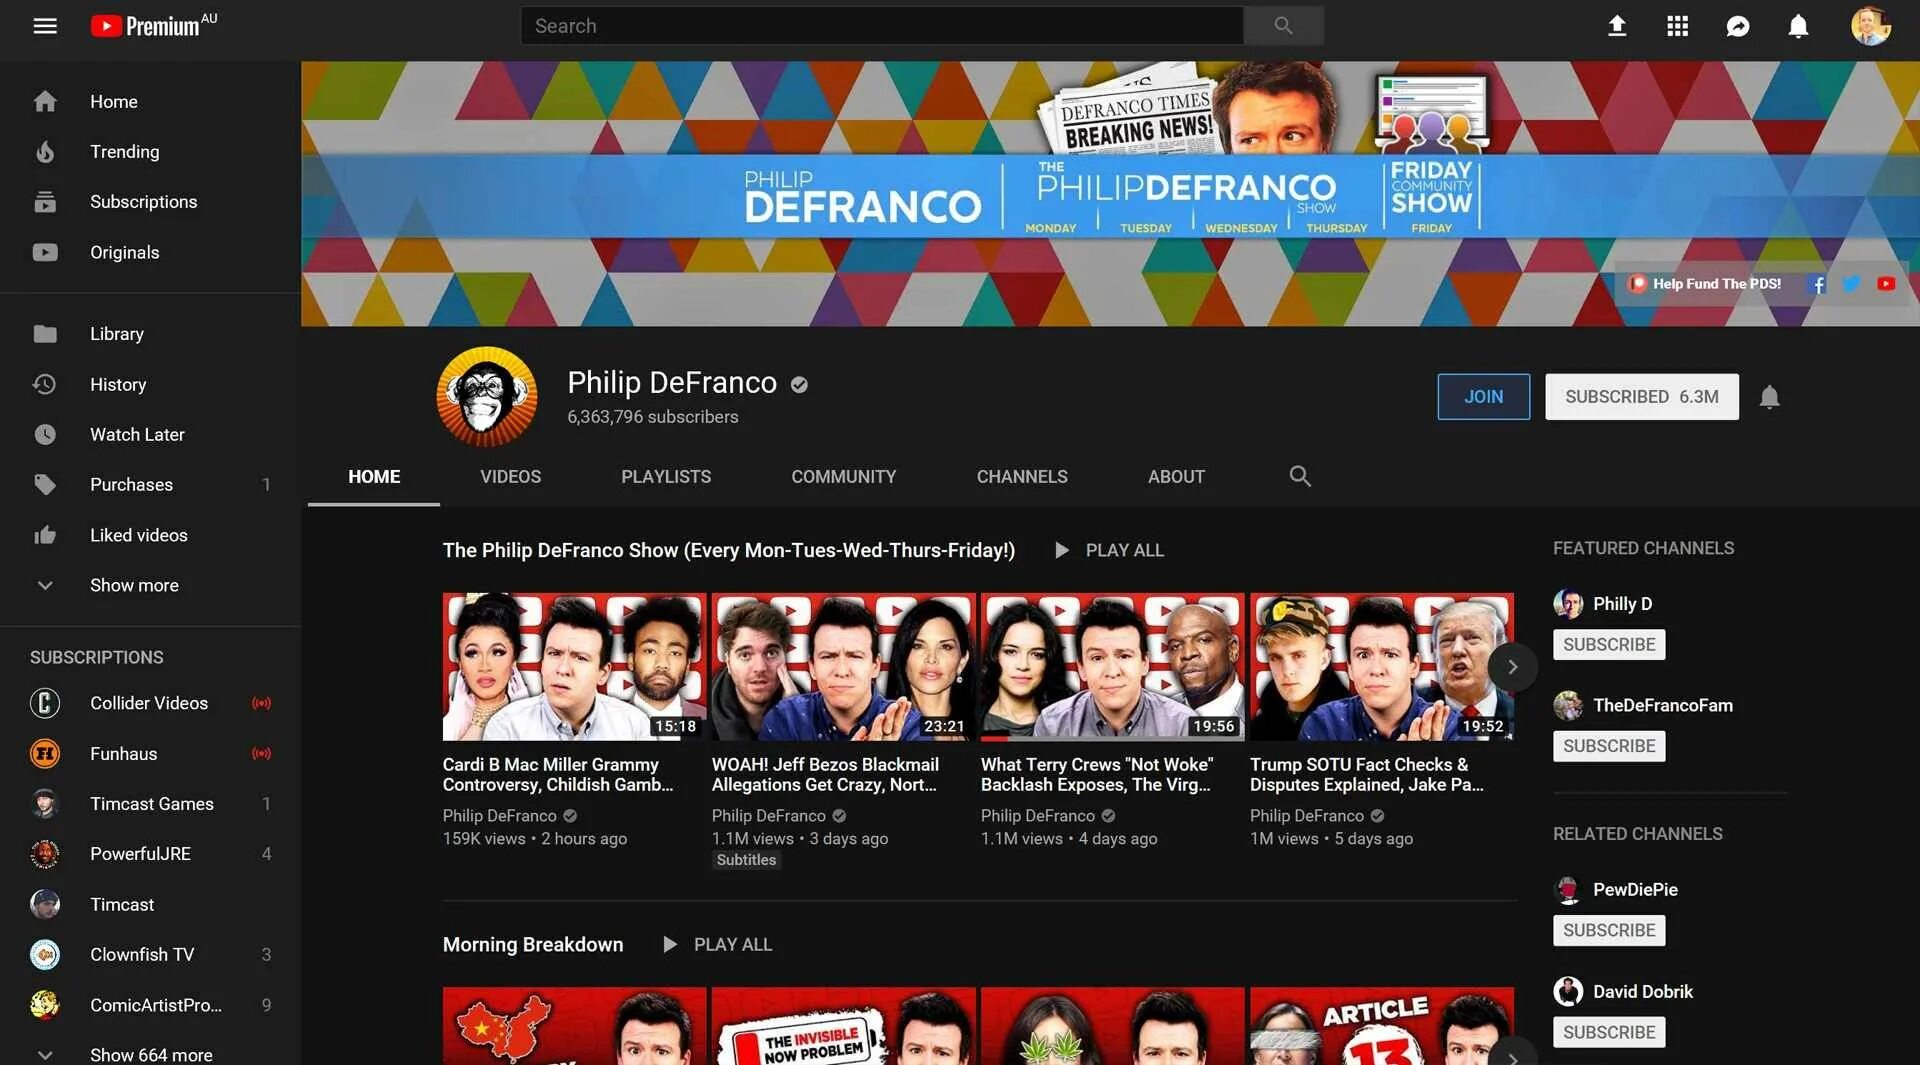Select the channel Home tab
Viewport: 1920px width, 1065px height.
coord(374,477)
